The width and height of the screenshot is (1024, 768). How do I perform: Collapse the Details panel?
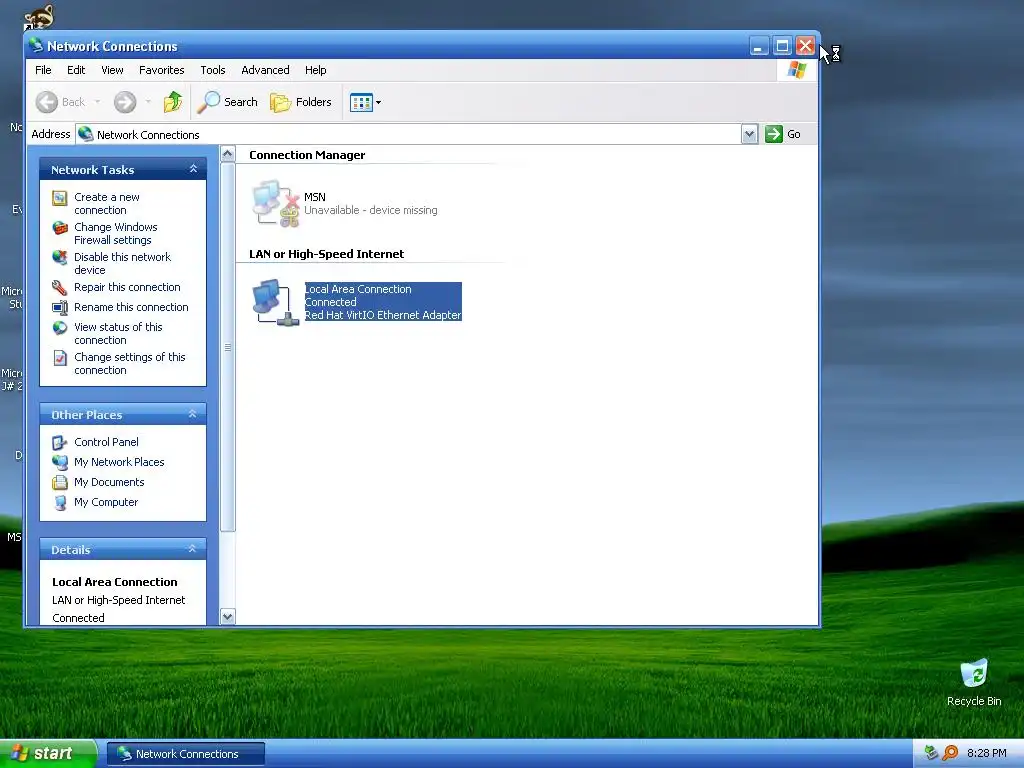pos(193,549)
